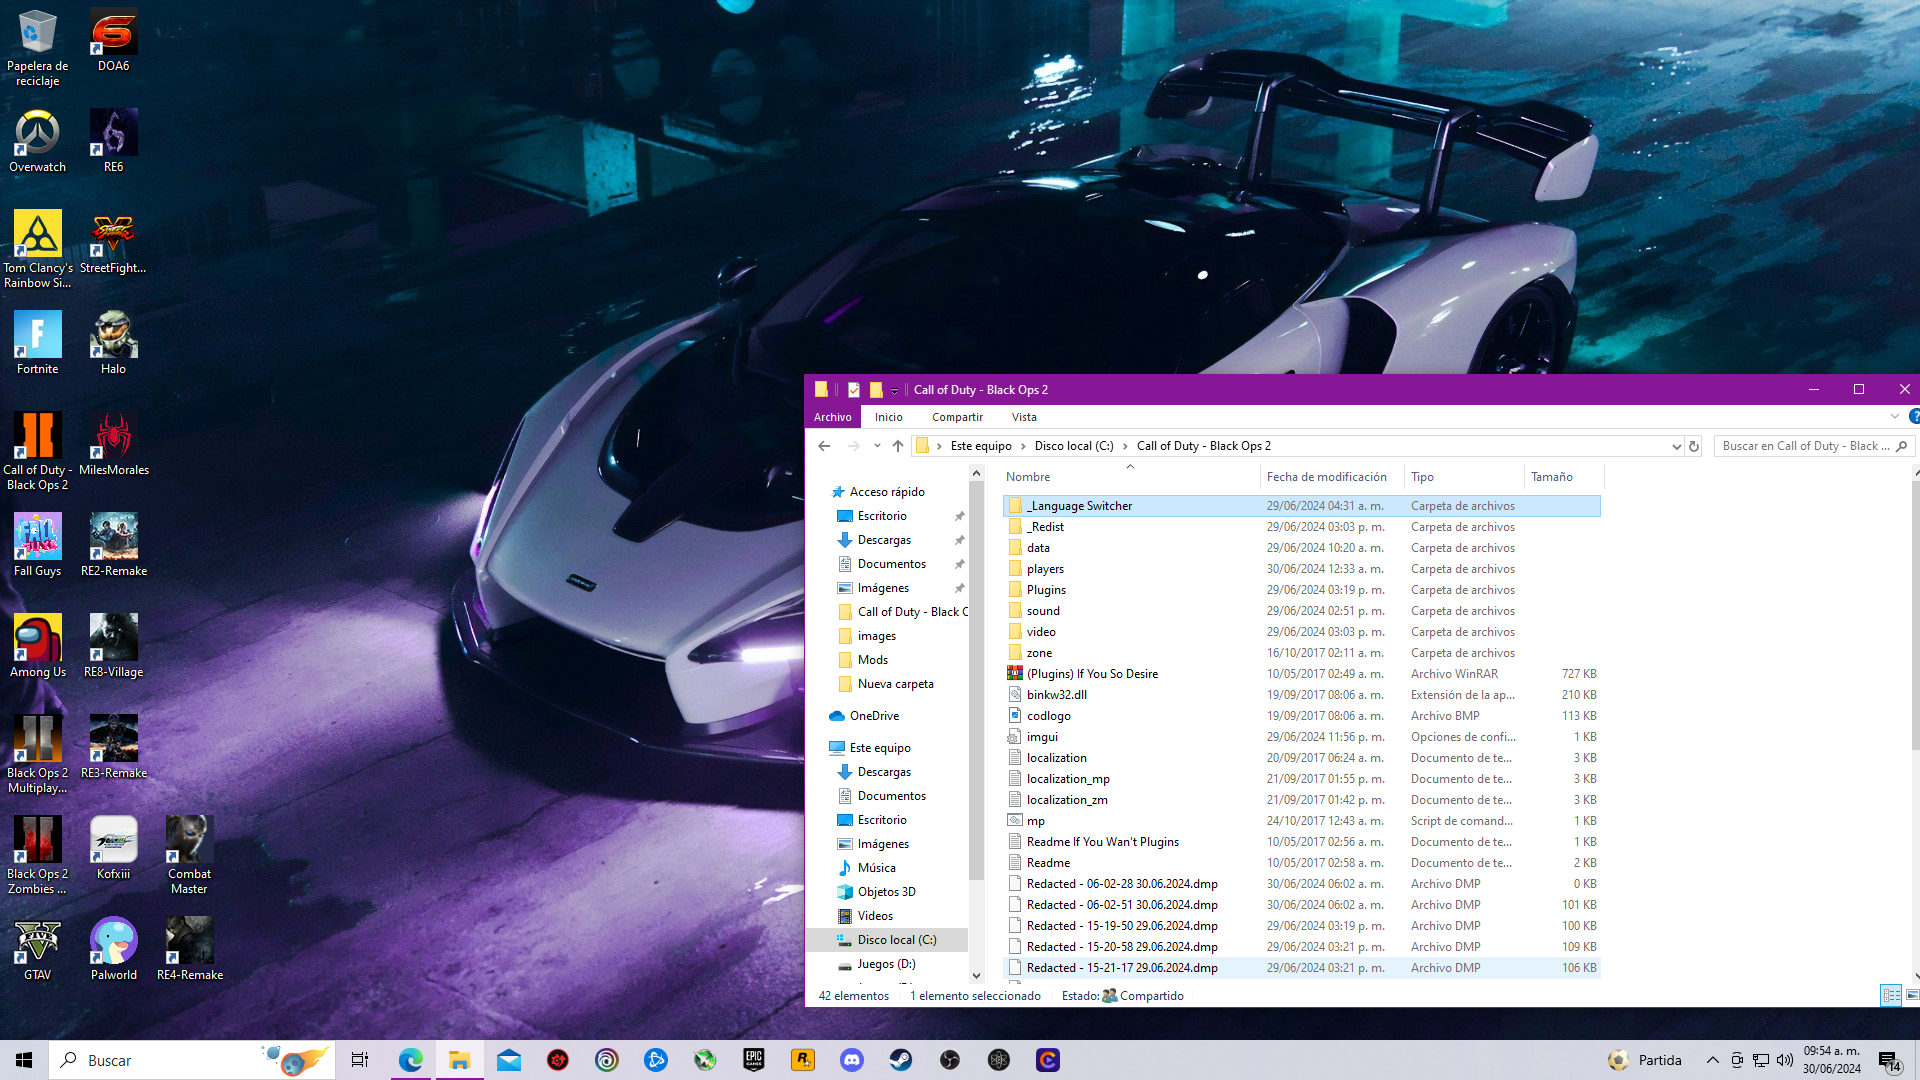This screenshot has width=1920, height=1080.
Task: Open Quick Access Toolbar customize dropdown
Action: point(895,391)
